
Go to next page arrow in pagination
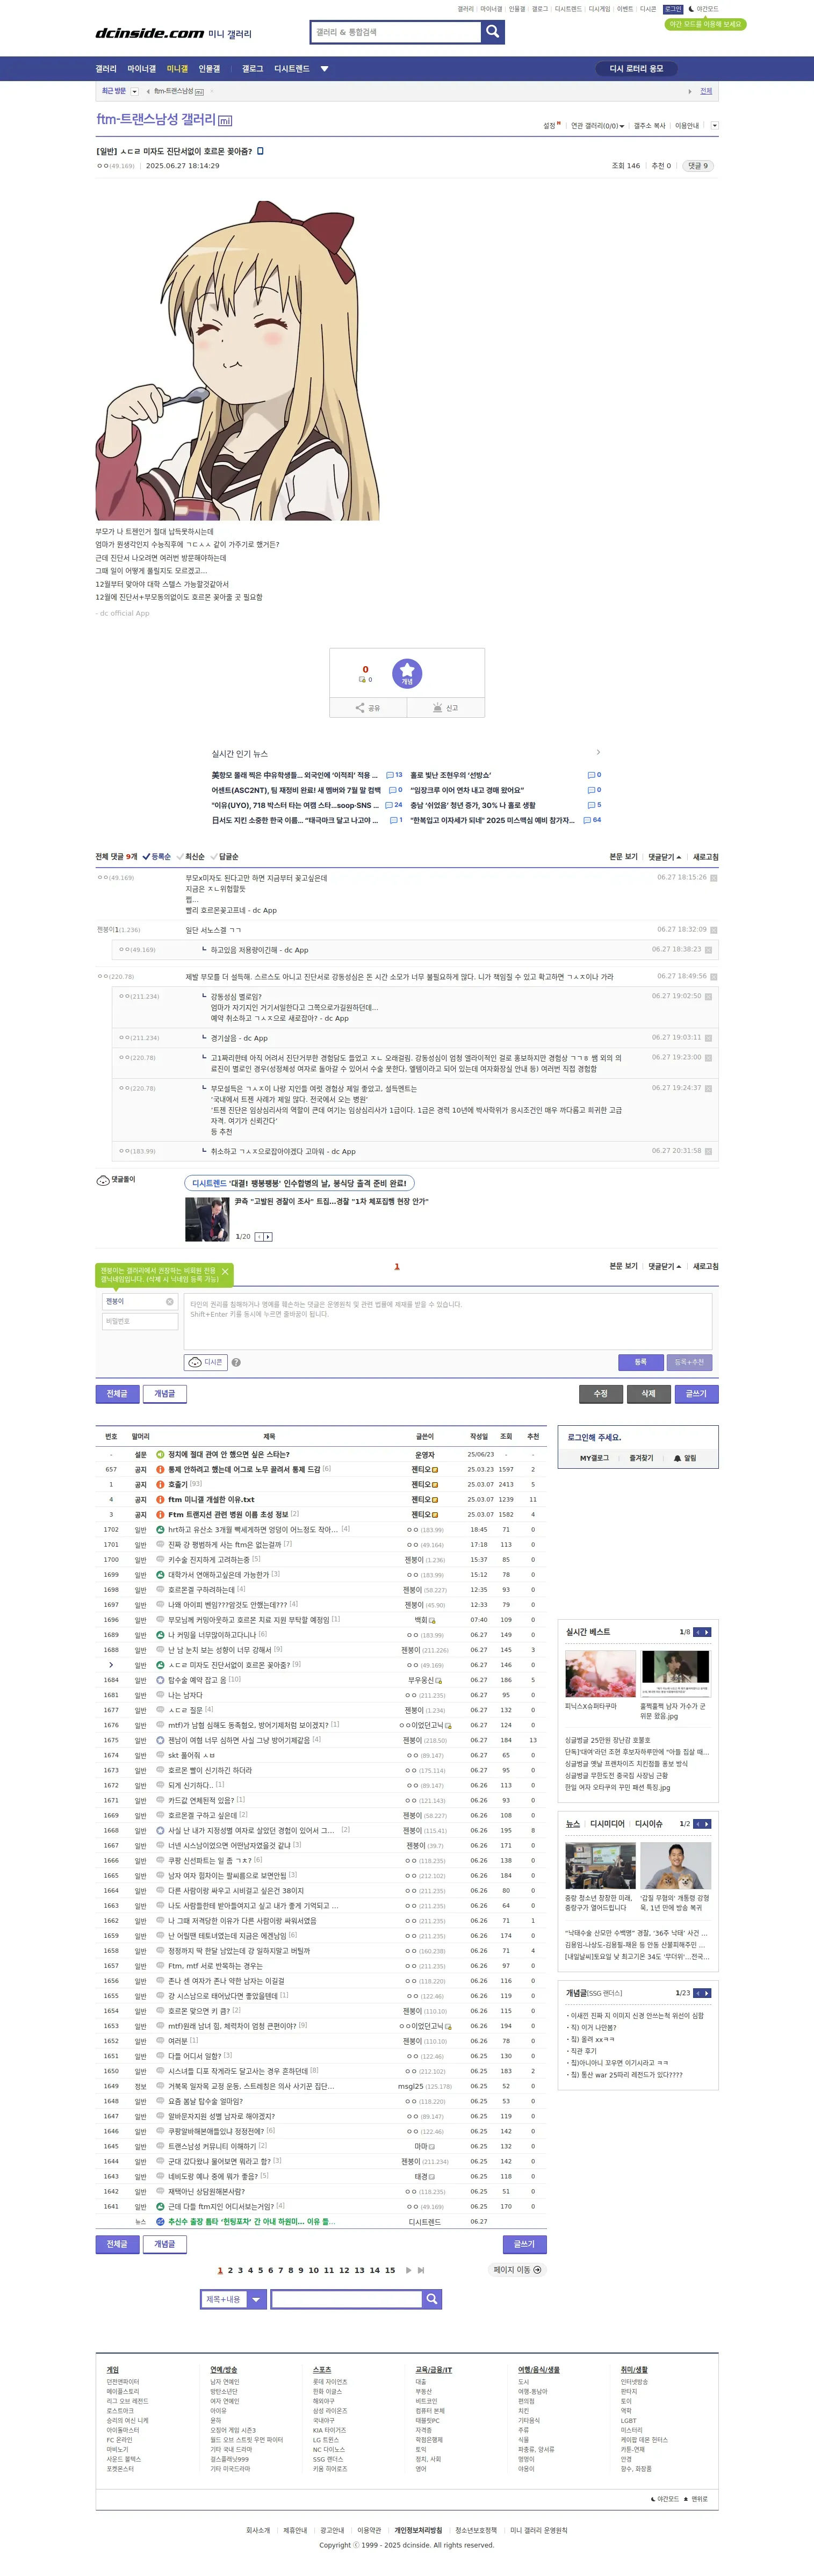pyautogui.click(x=408, y=2270)
